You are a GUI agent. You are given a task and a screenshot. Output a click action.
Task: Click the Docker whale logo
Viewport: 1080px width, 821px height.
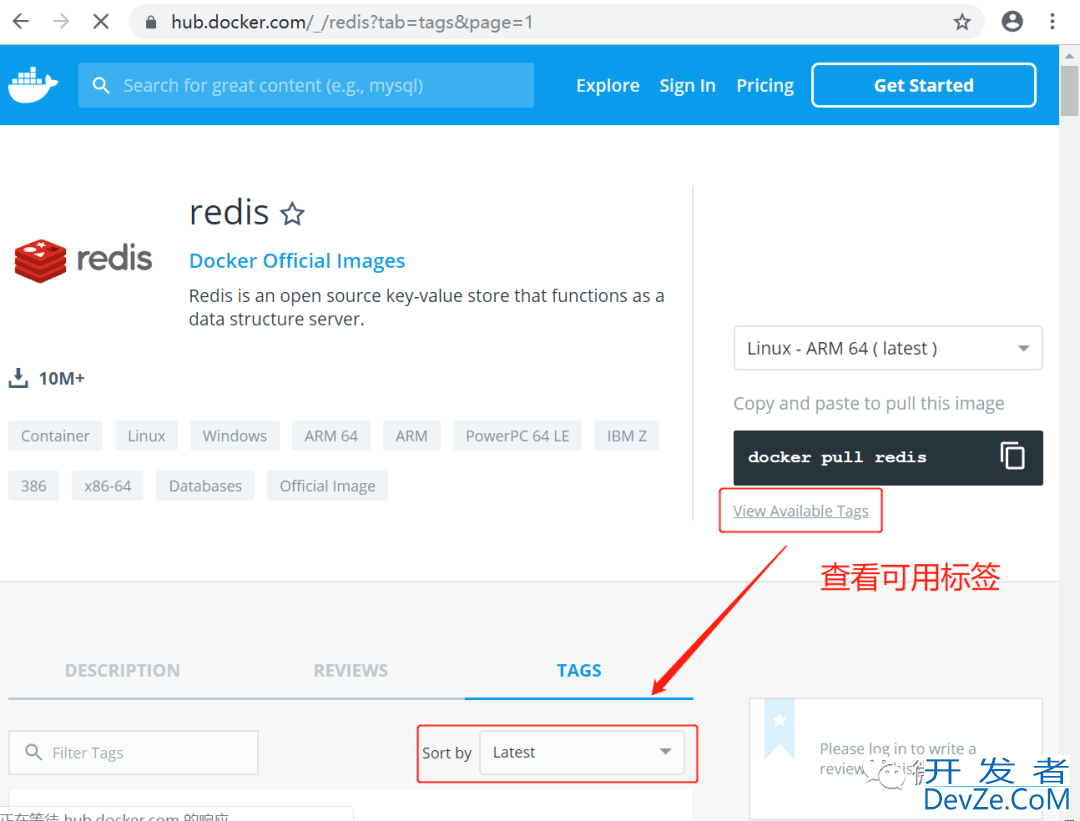pos(32,85)
